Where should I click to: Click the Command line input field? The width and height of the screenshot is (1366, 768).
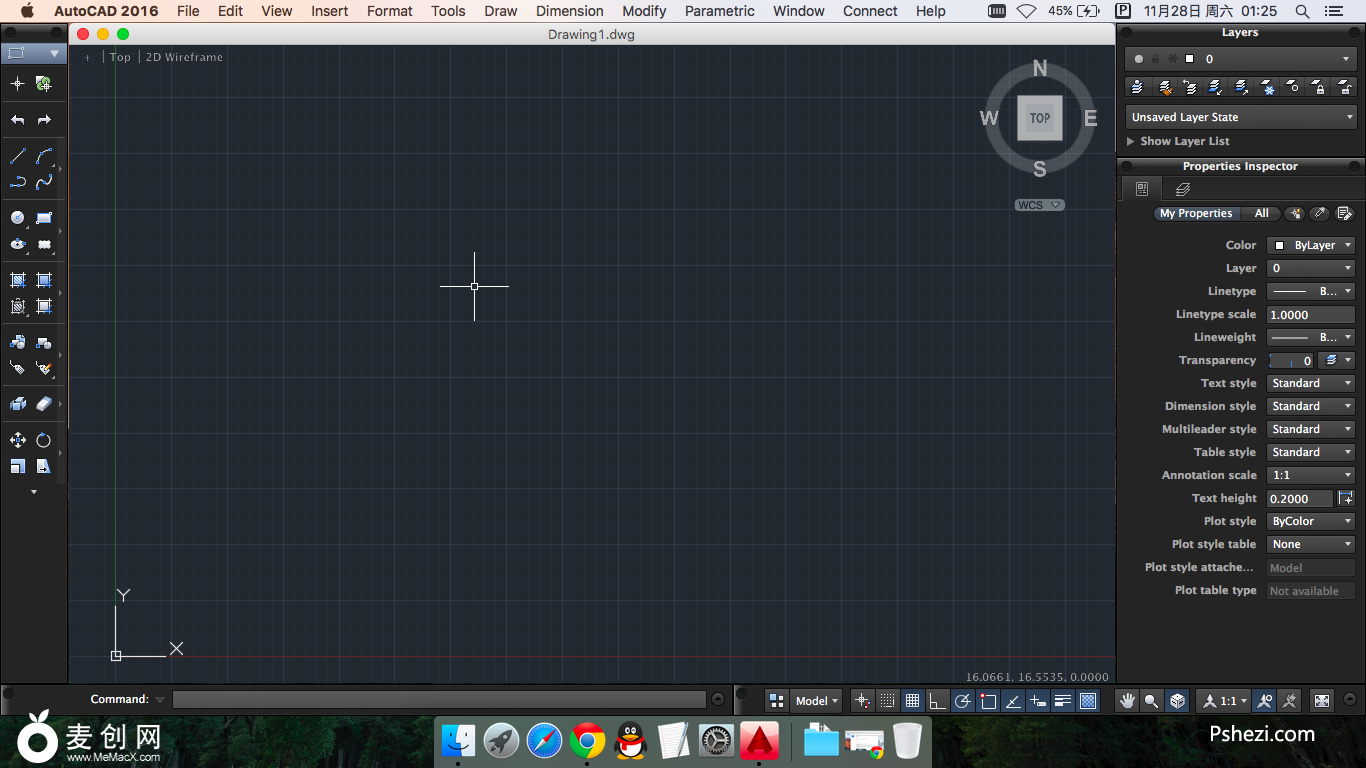pyautogui.click(x=439, y=700)
